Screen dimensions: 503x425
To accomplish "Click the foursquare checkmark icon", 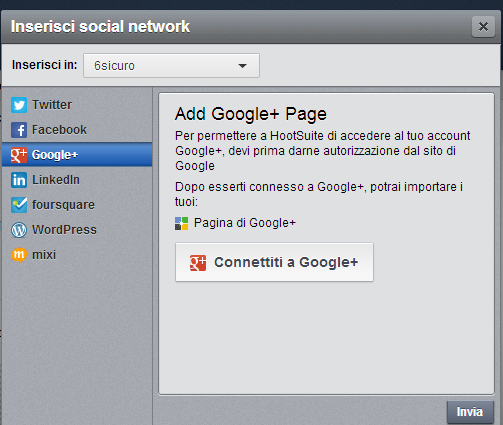I will pos(19,205).
